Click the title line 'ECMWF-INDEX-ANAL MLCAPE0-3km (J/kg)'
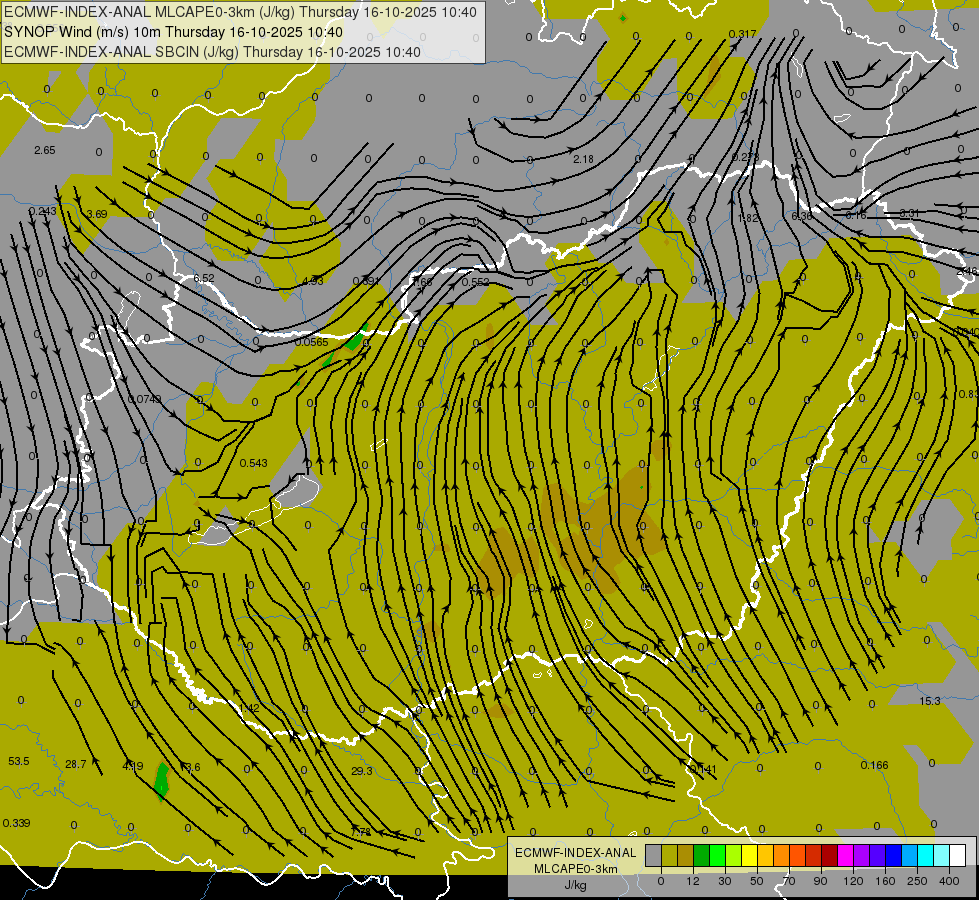979x900 pixels. (x=150, y=12)
